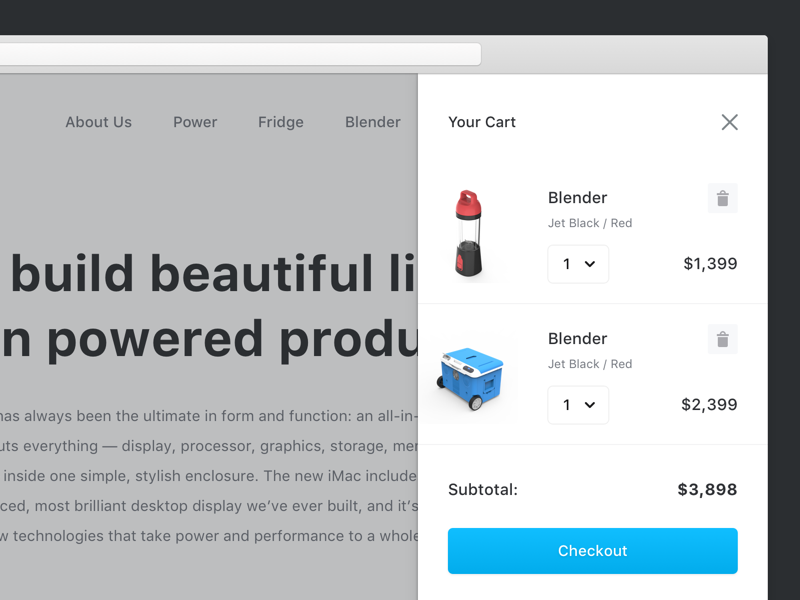Click the $3,898 subtotal amount
Image resolution: width=800 pixels, height=600 pixels.
tap(707, 490)
